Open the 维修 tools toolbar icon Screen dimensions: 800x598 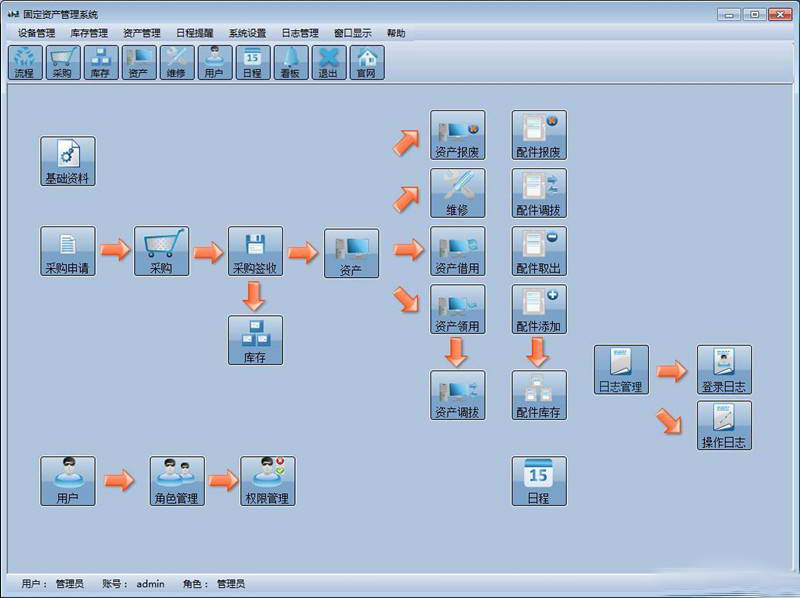click(177, 62)
